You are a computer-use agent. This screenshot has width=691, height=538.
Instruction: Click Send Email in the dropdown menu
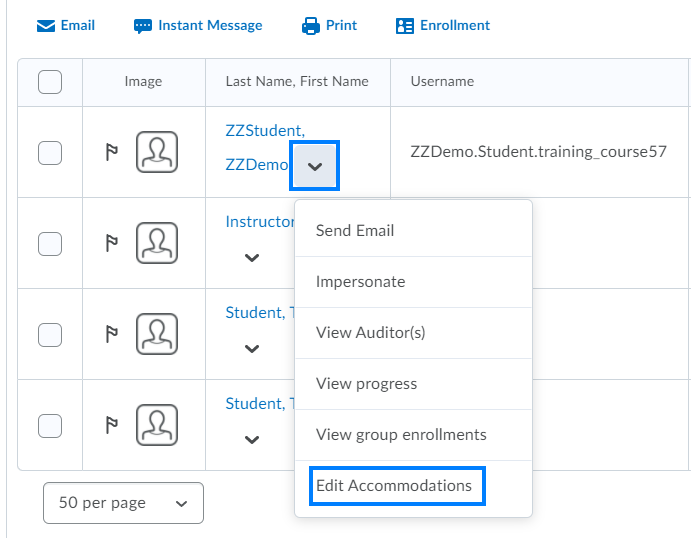point(355,231)
